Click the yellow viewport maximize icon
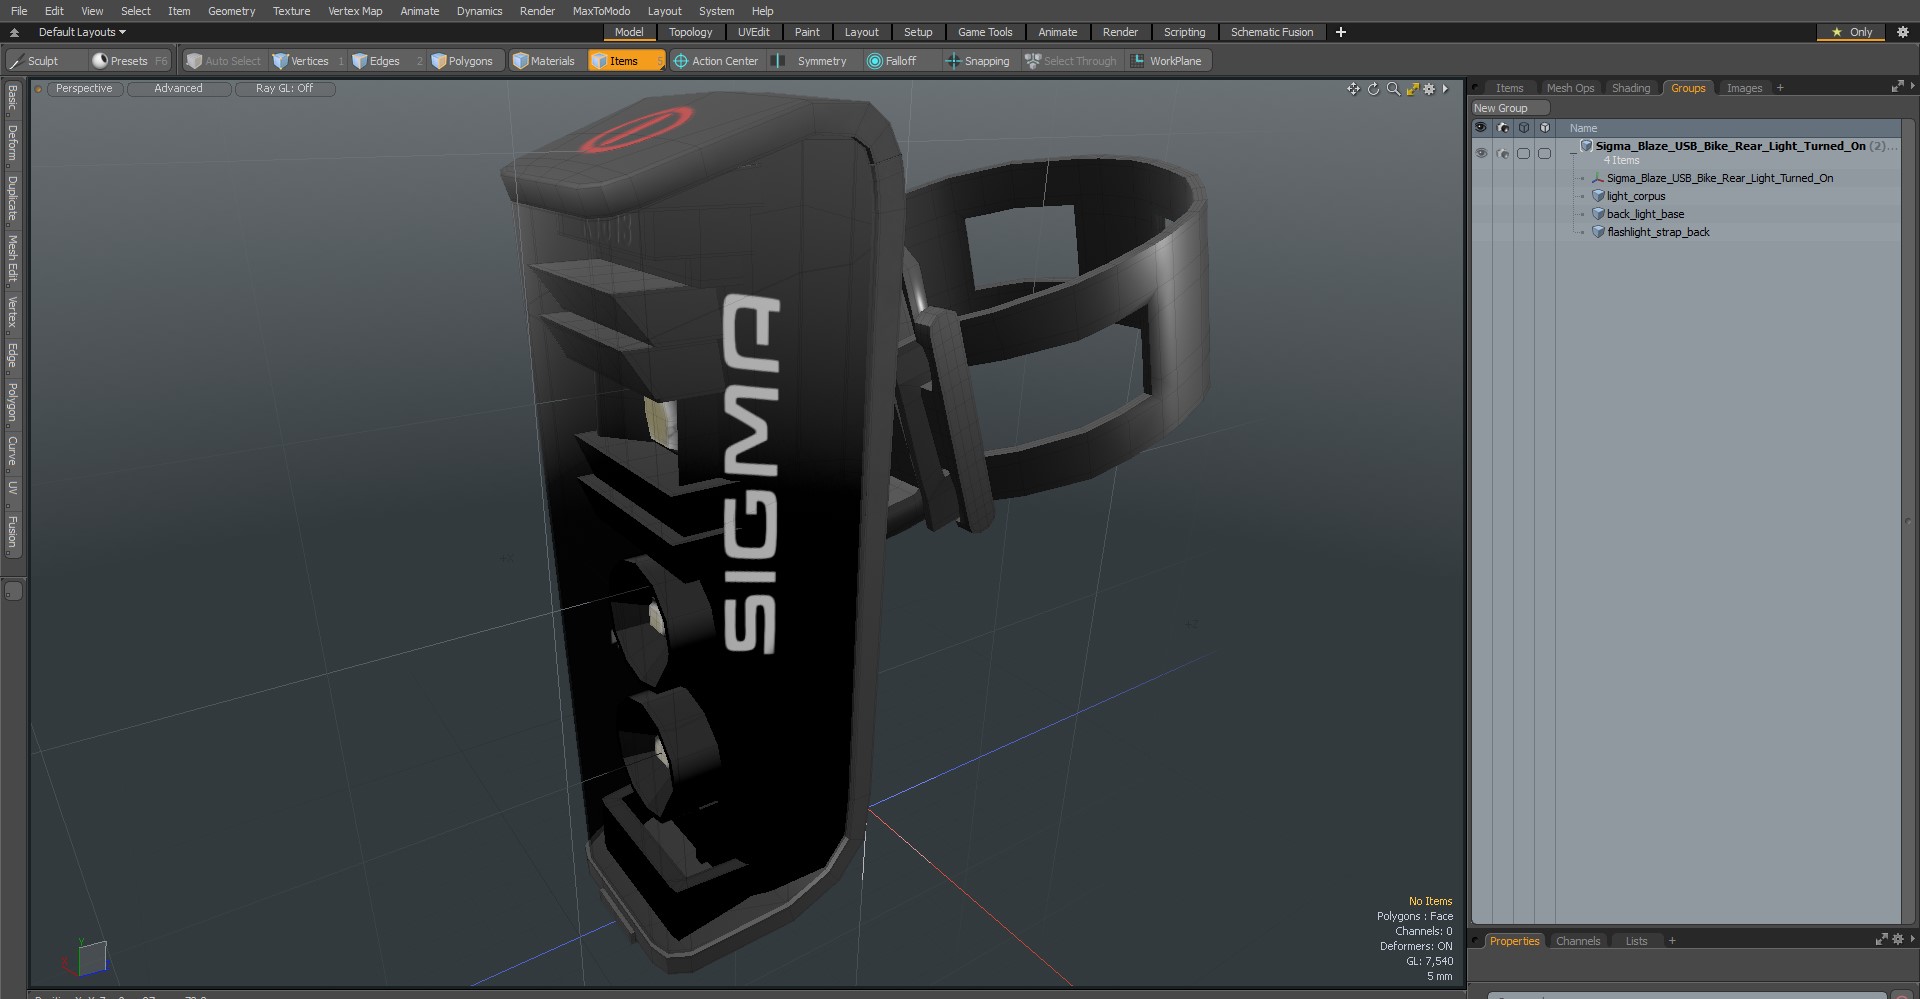1920x999 pixels. click(x=1412, y=89)
